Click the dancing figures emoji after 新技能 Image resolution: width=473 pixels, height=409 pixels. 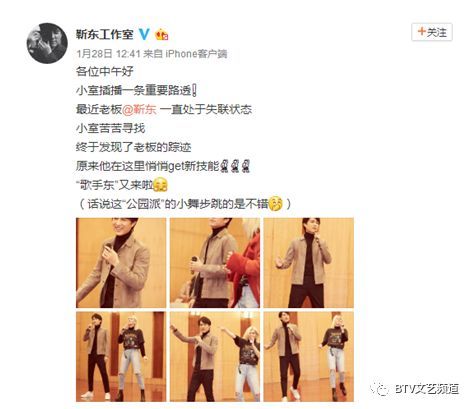pyautogui.click(x=235, y=166)
